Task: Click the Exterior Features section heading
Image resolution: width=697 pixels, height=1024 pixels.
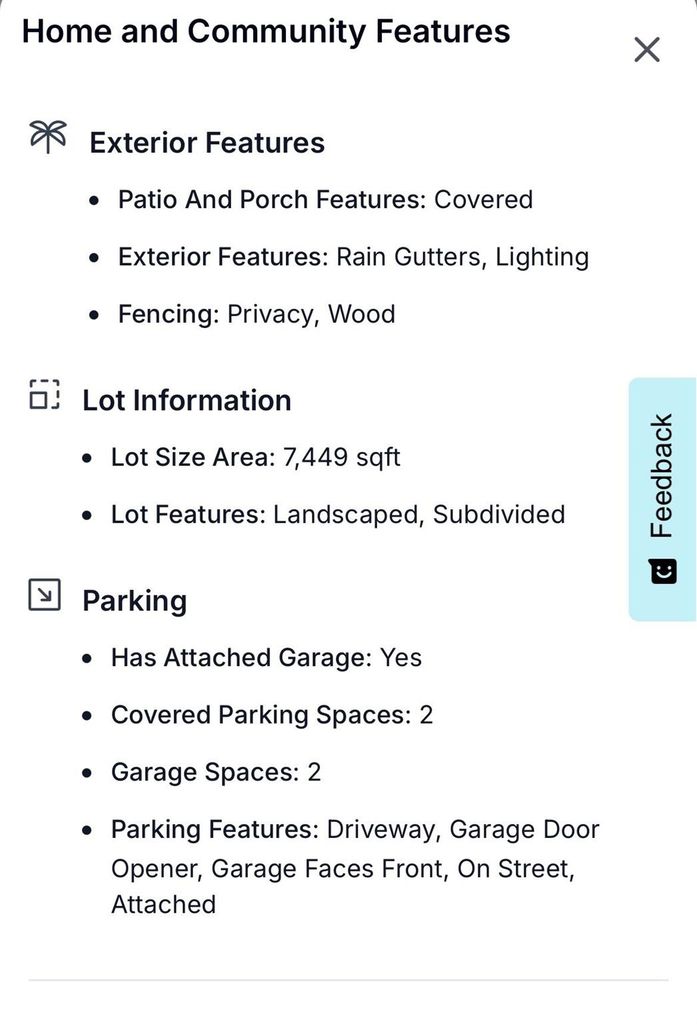Action: pyautogui.click(x=207, y=143)
